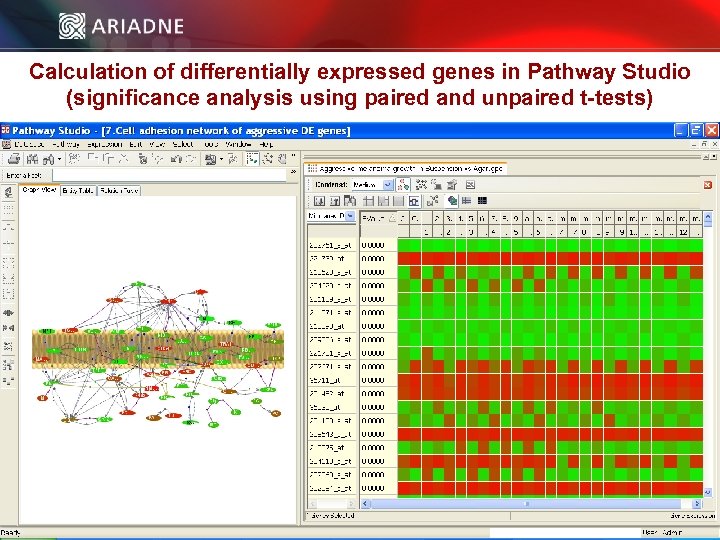Click the User: Admin status text
720x540 pixels.
click(x=662, y=532)
